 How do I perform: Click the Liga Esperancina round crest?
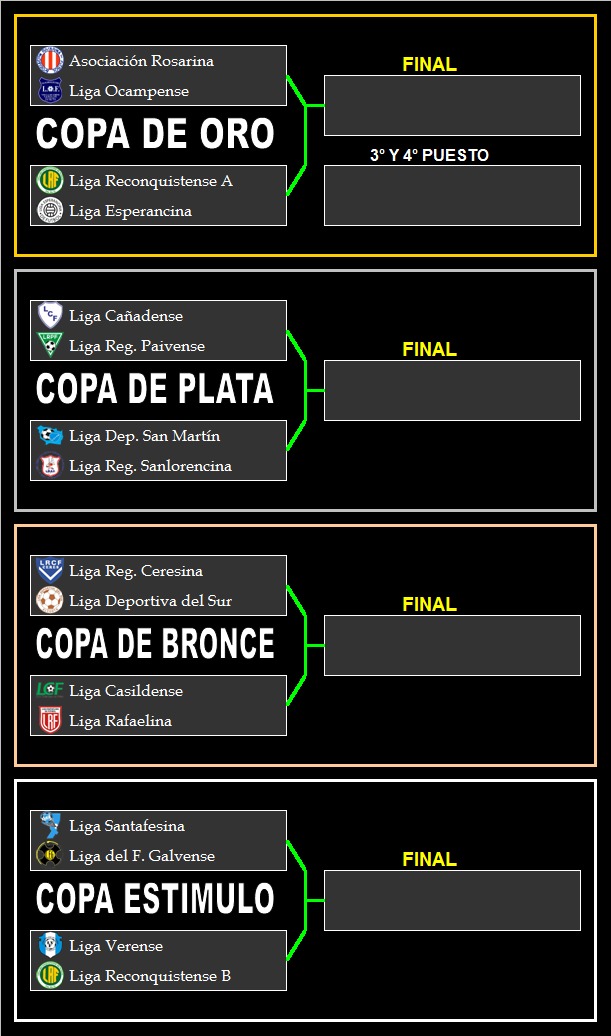click(x=50, y=211)
